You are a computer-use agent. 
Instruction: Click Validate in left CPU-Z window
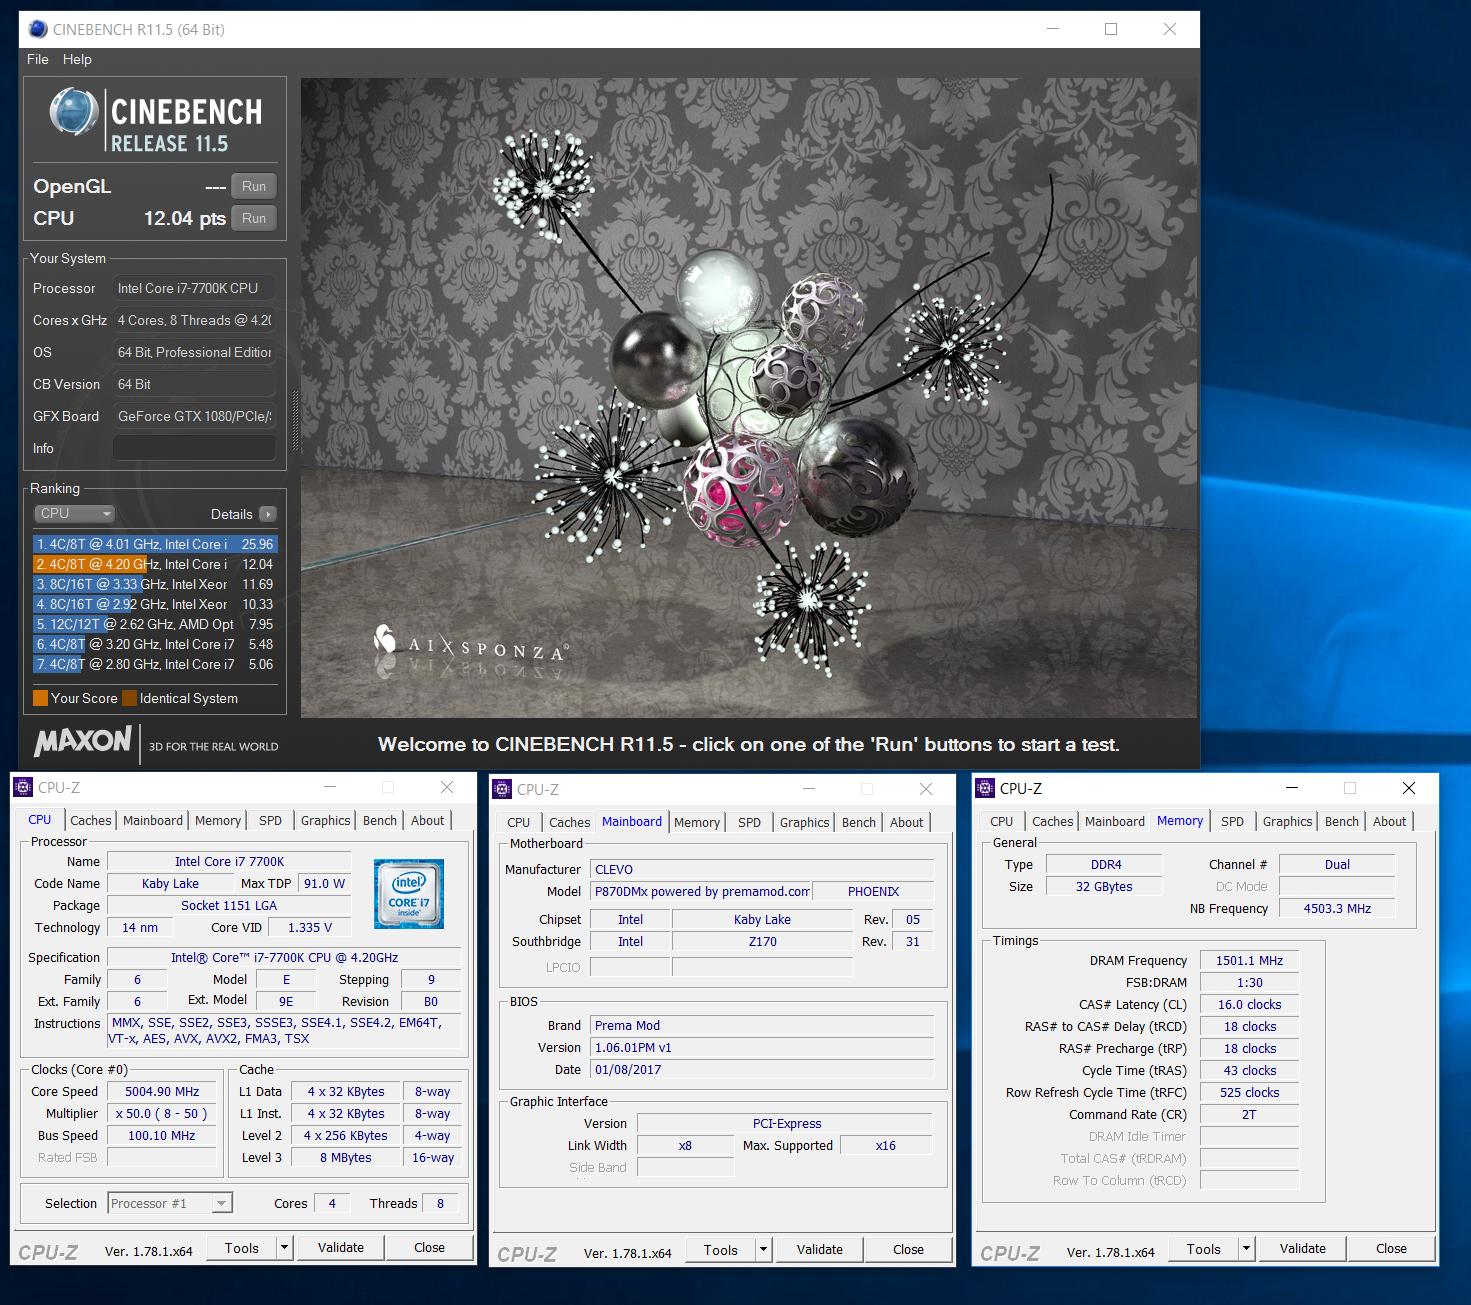[x=341, y=1247]
